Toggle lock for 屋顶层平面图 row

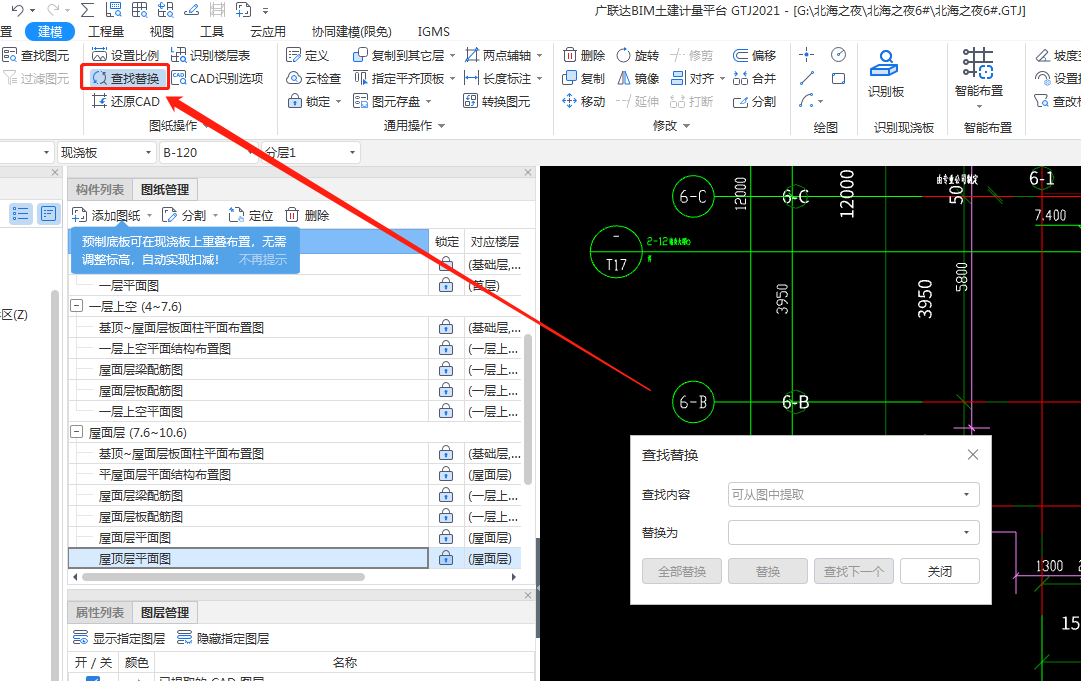[446, 558]
